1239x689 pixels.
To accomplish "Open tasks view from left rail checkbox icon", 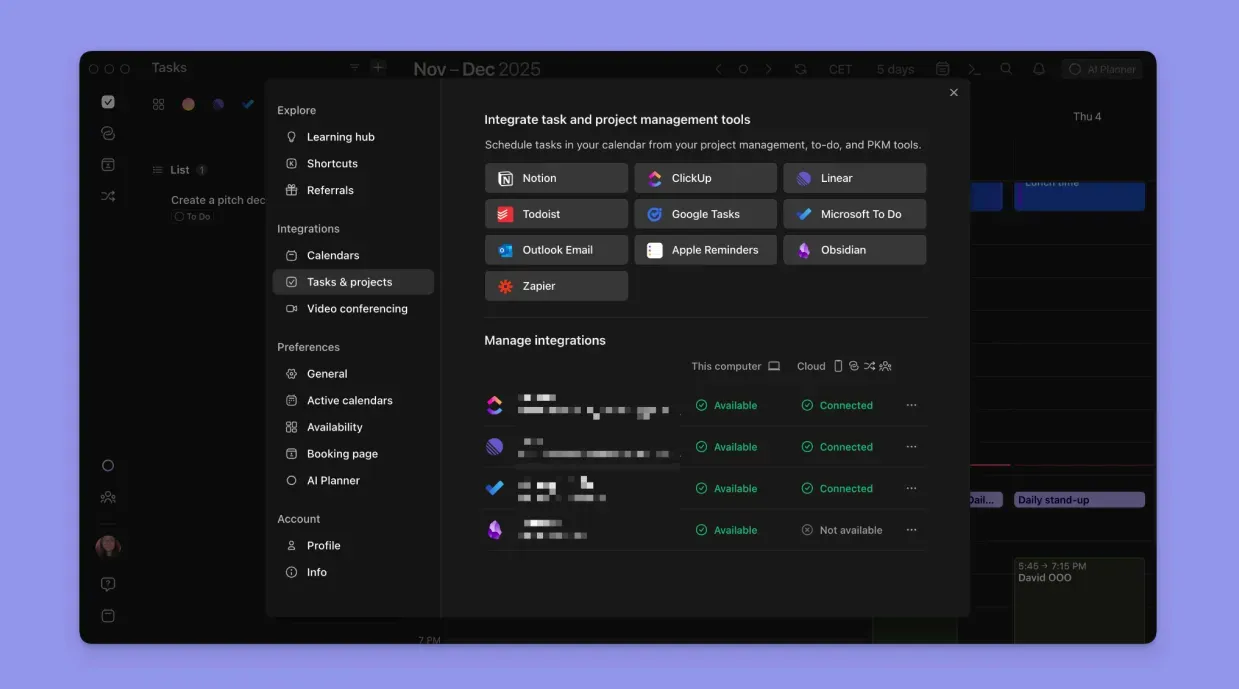I will tap(108, 101).
